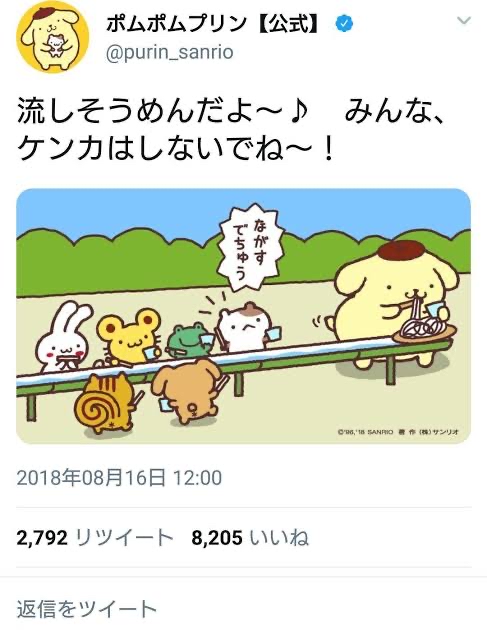Image resolution: width=487 pixels, height=630 pixels.
Task: Click the tweet text about 流しそうめん
Action: (231, 131)
